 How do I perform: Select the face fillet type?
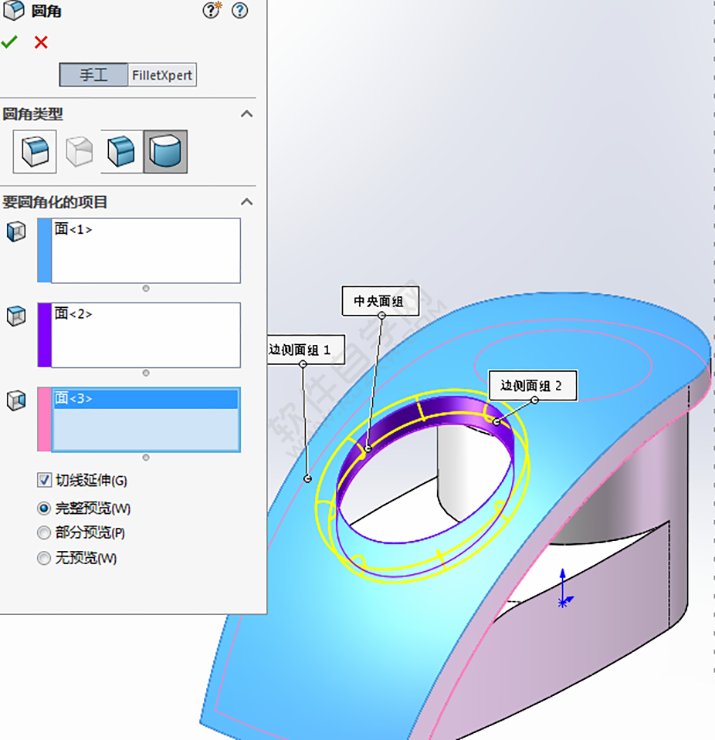122,151
